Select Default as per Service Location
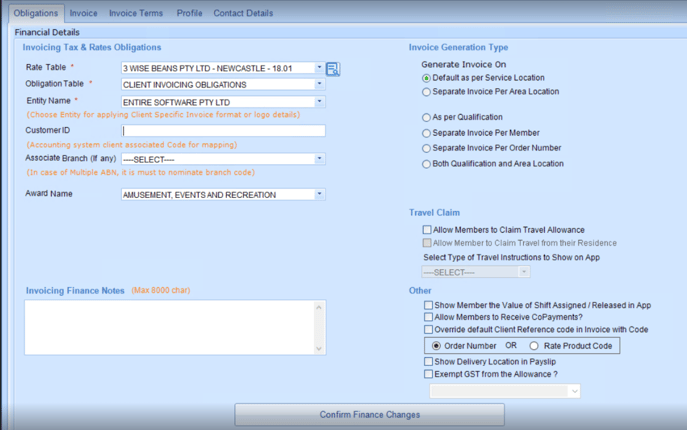 (426, 78)
